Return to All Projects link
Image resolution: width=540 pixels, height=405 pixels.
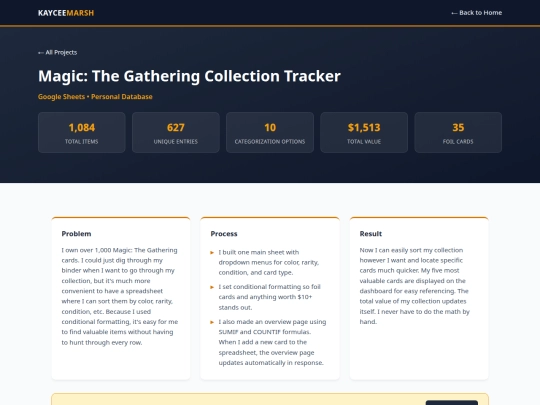pyautogui.click(x=58, y=52)
